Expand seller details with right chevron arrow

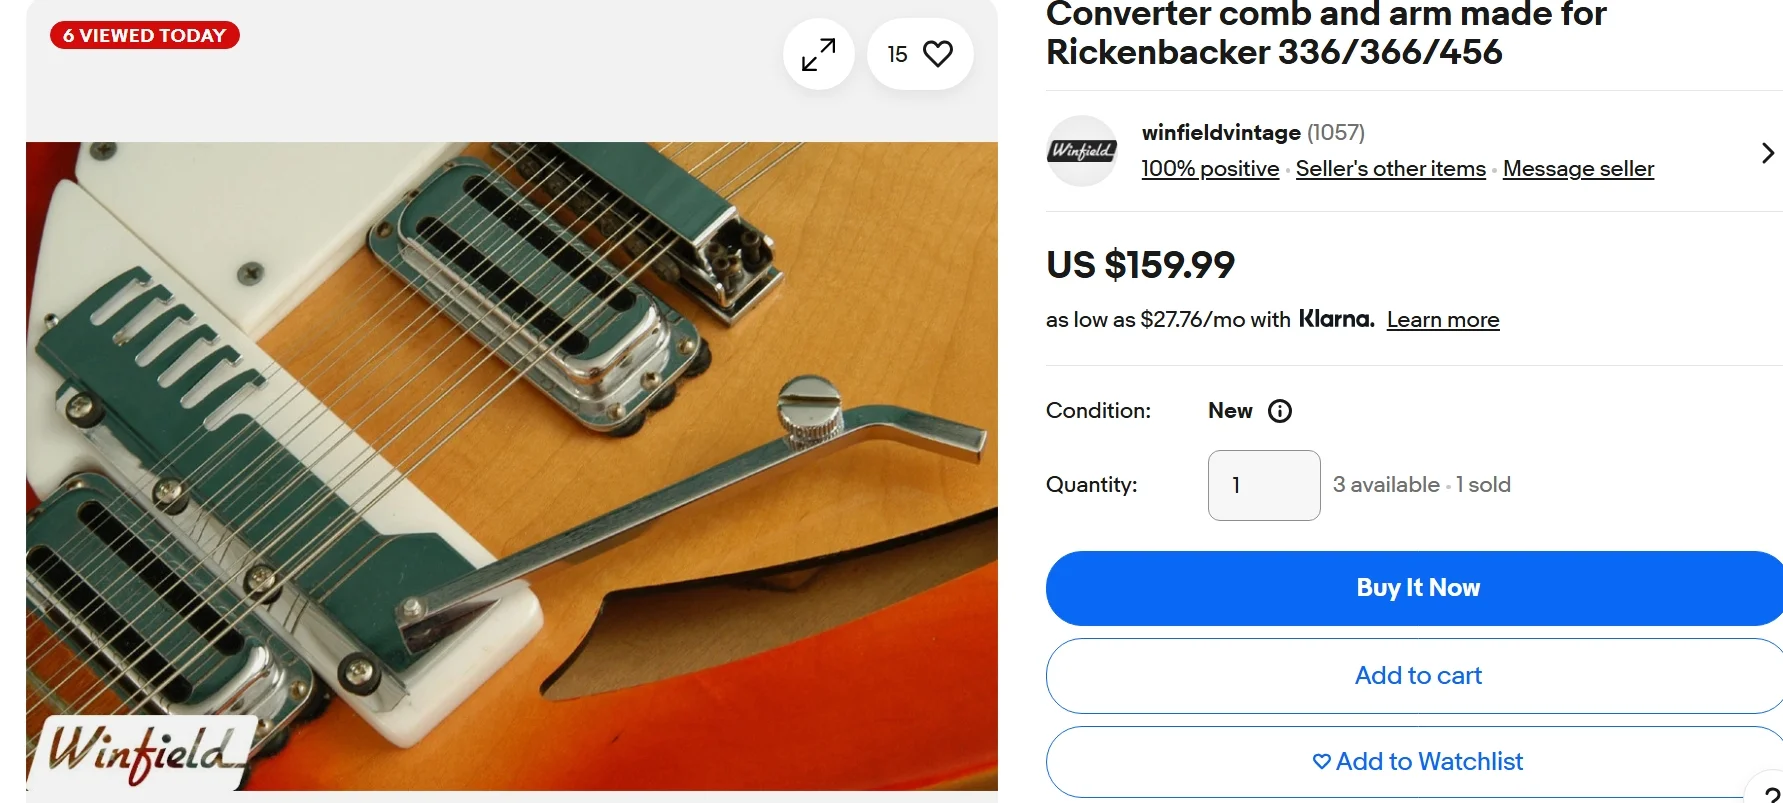point(1767,153)
